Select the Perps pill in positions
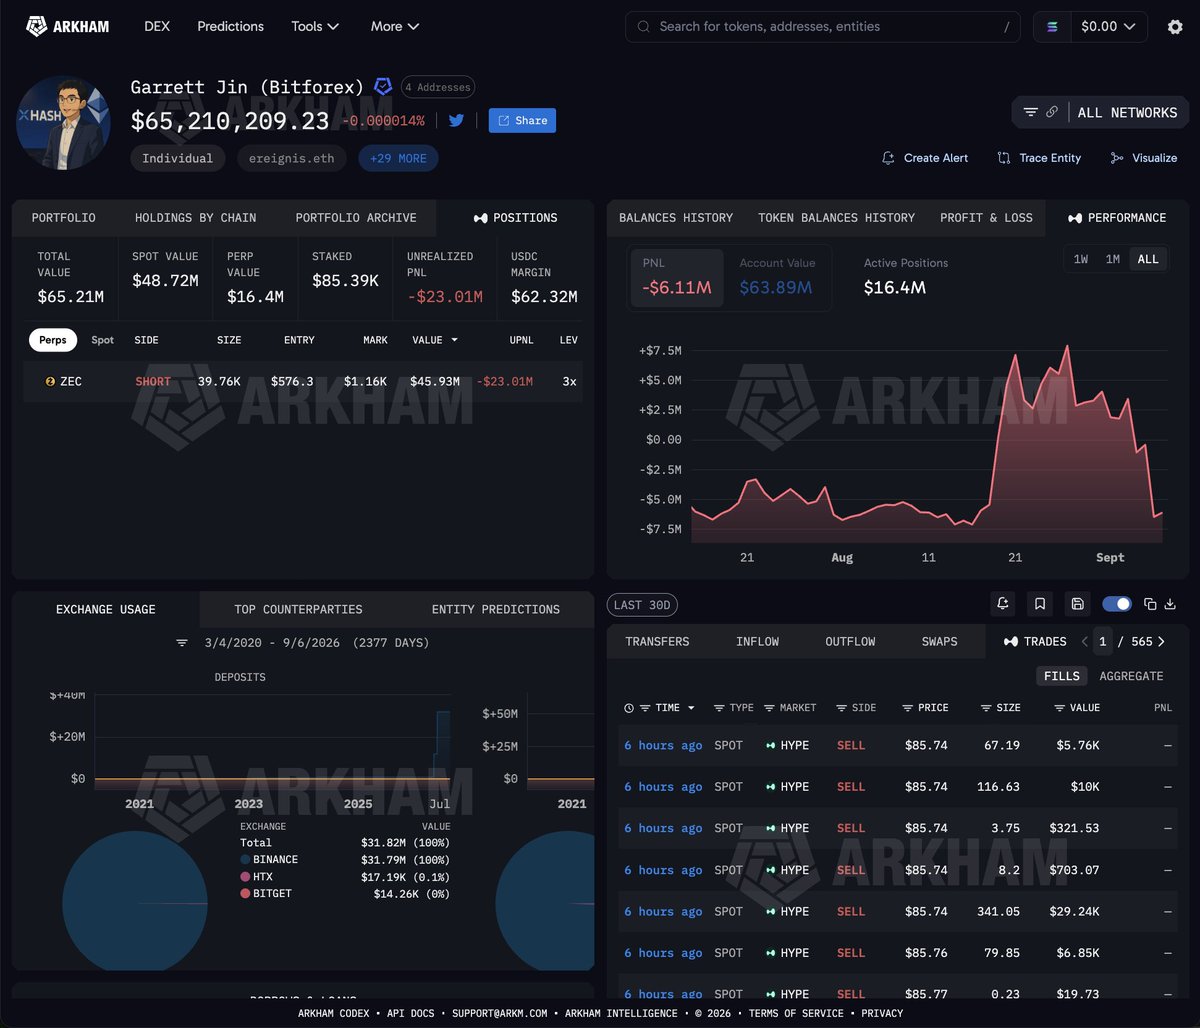This screenshot has width=1200, height=1028. point(53,340)
